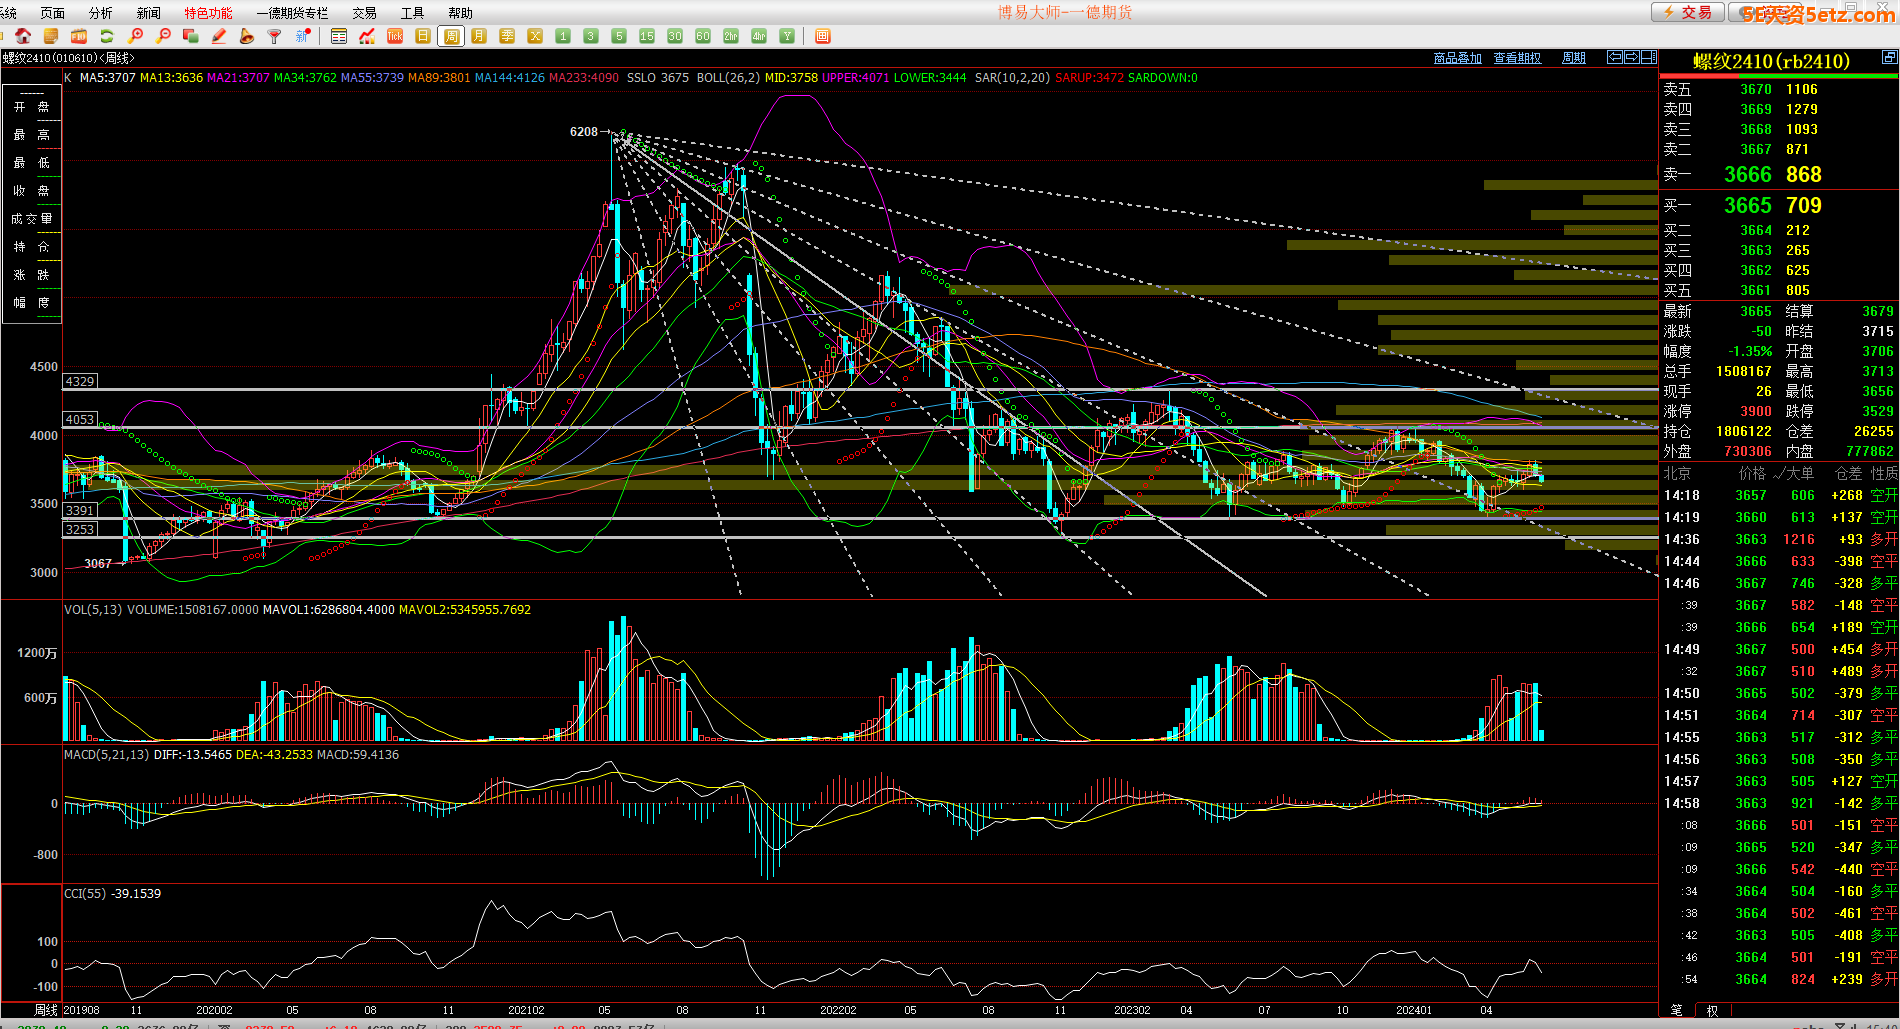
Task: Refresh data with green arrows icon
Action: pyautogui.click(x=107, y=36)
